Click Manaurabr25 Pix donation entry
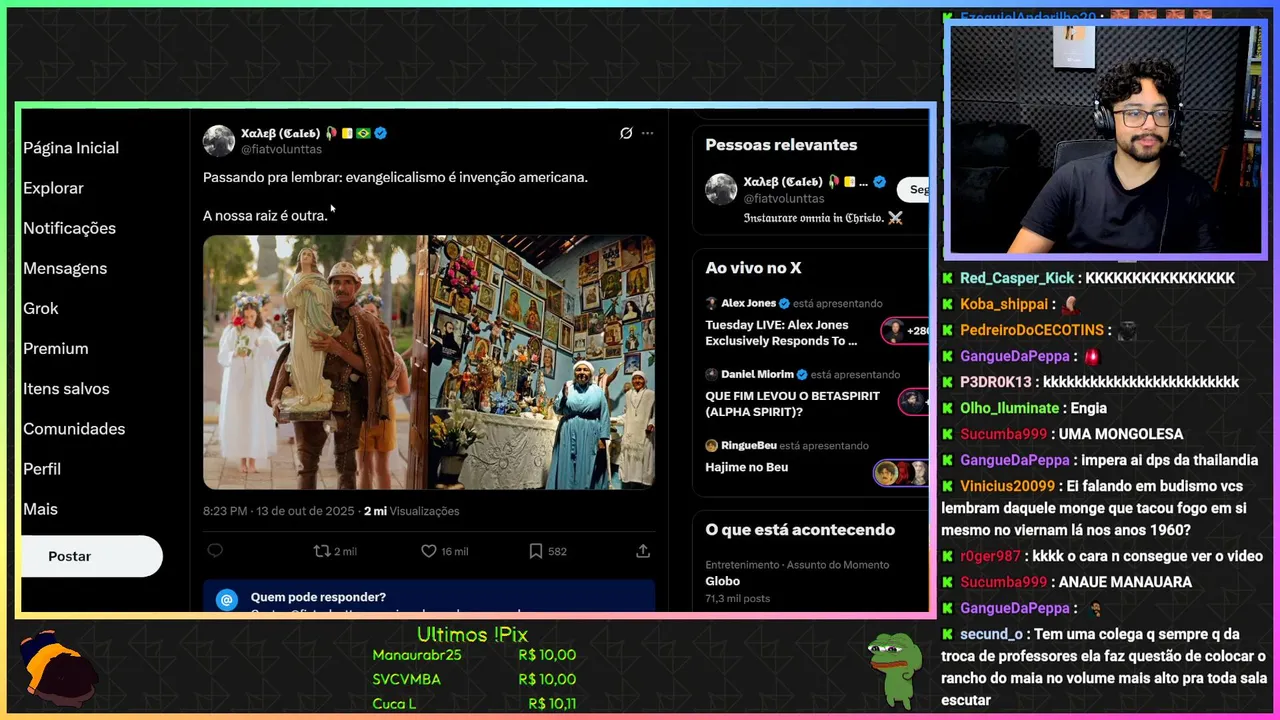 coord(474,655)
